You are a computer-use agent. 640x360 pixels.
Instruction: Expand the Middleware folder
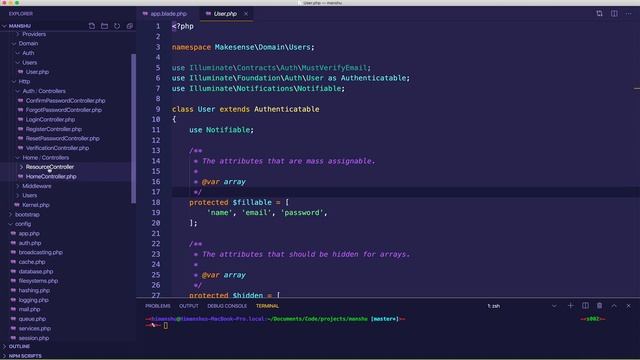[x=37, y=186]
